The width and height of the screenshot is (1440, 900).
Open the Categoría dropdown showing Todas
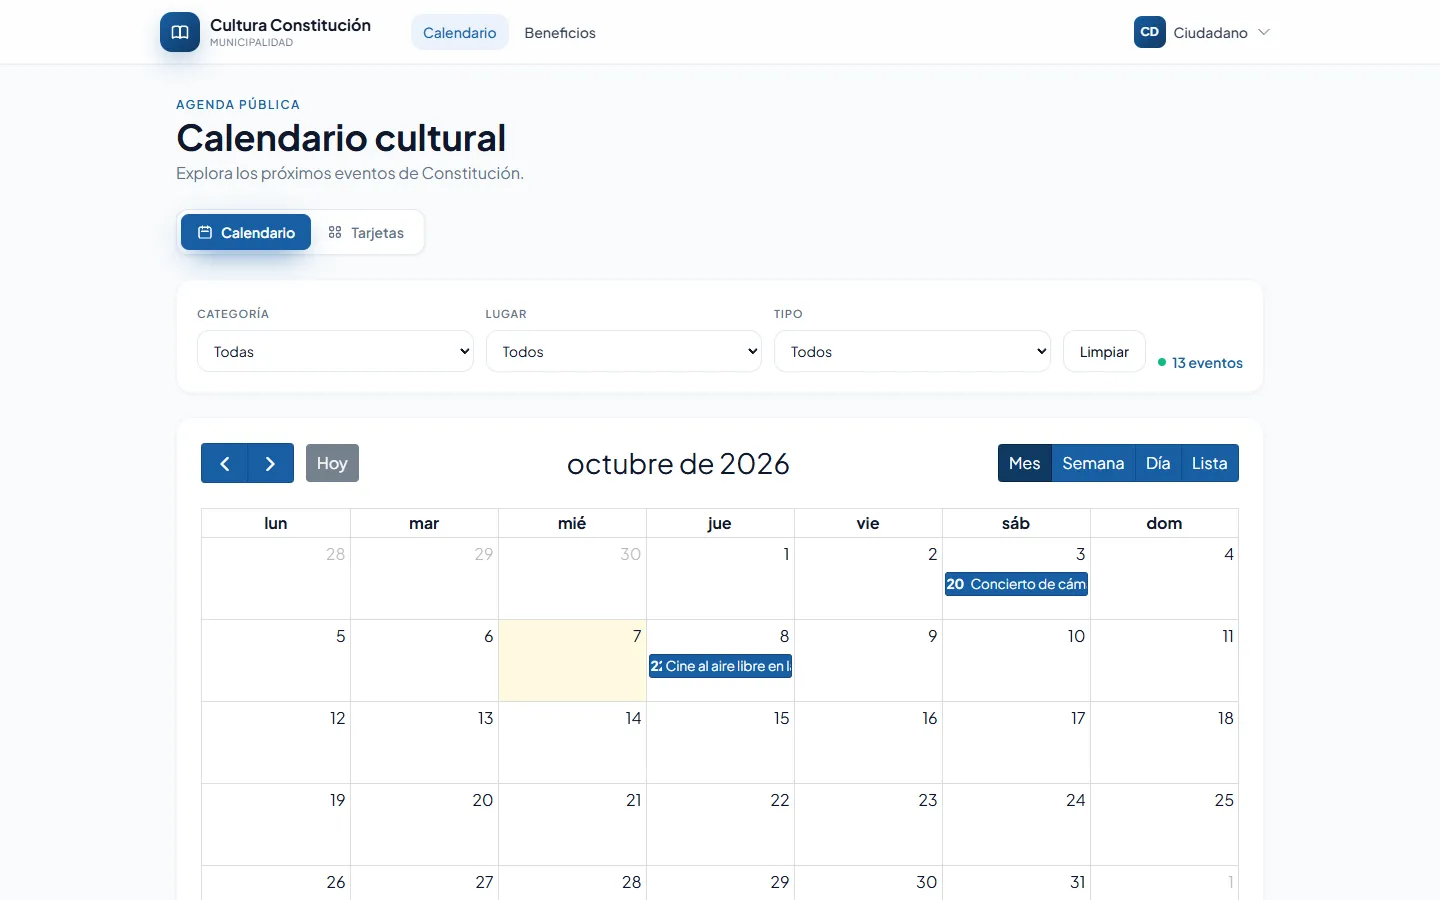335,351
